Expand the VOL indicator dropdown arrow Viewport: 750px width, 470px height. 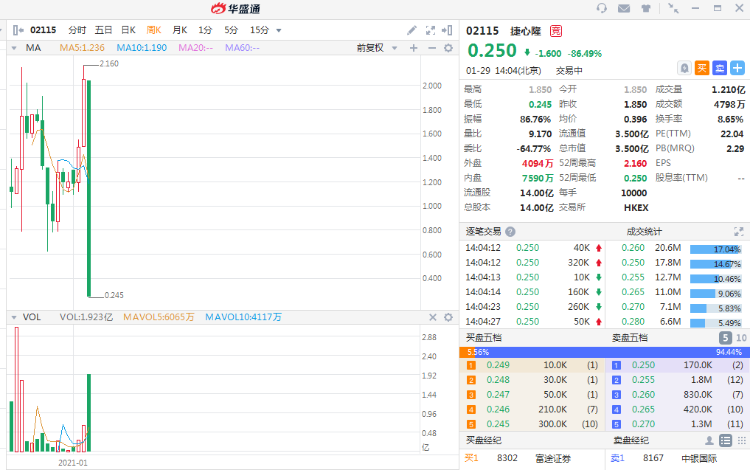tap(13, 317)
